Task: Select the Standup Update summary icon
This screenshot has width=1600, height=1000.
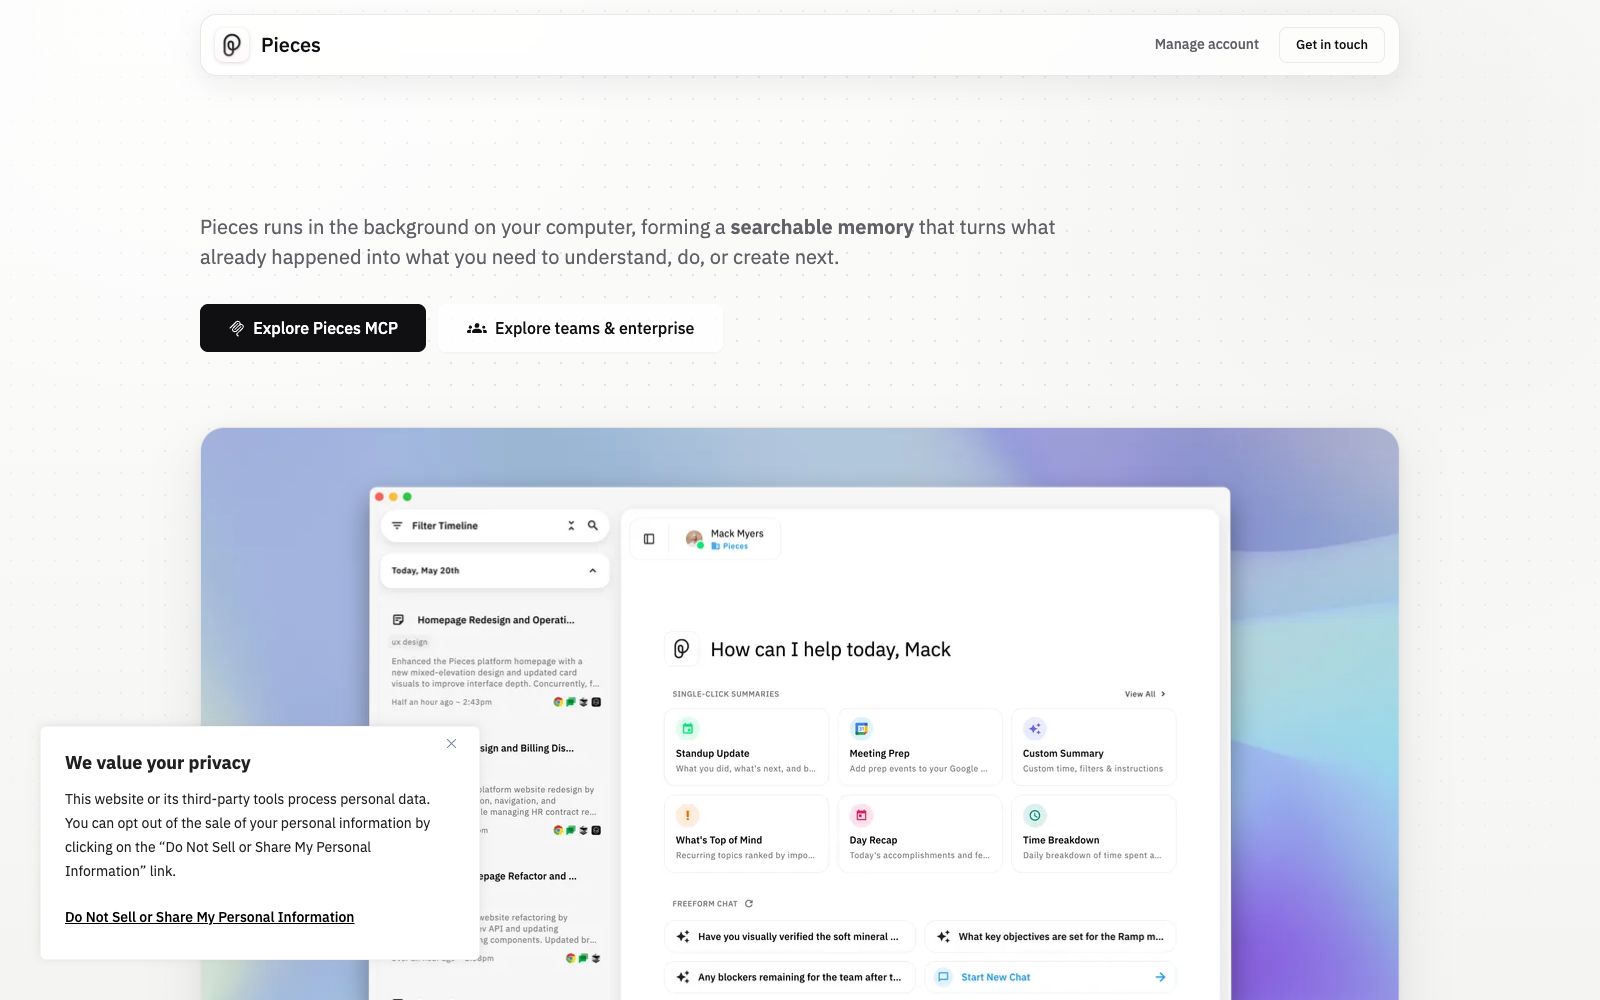Action: [687, 728]
